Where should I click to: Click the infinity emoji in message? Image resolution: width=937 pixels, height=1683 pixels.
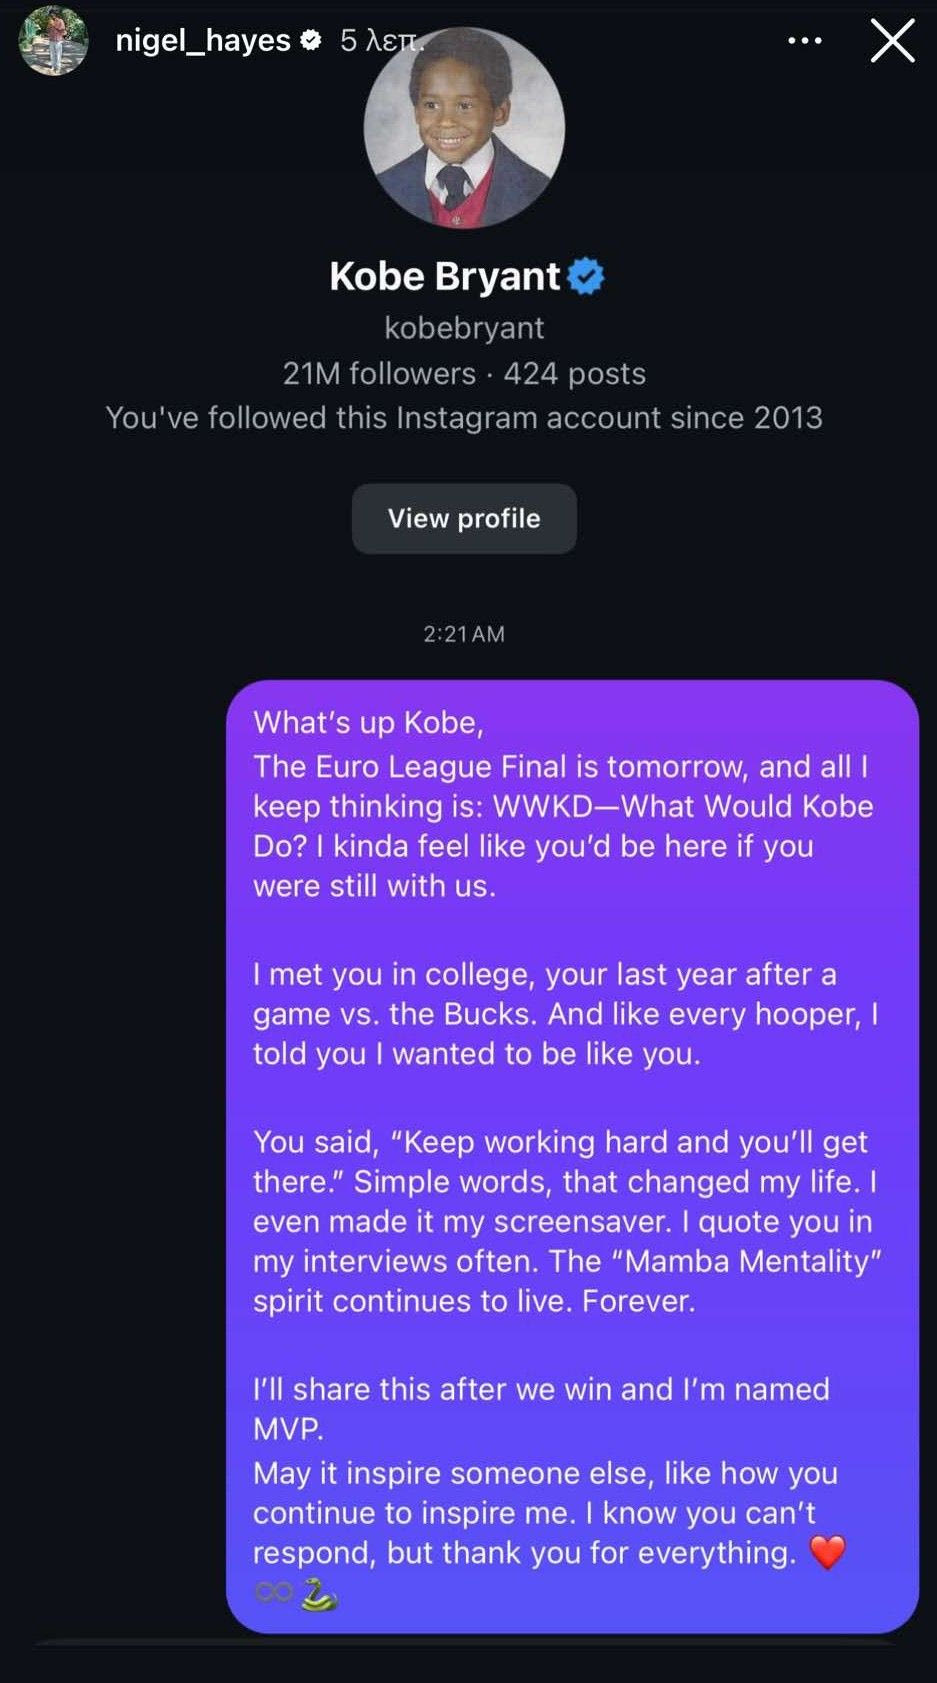point(273,1592)
